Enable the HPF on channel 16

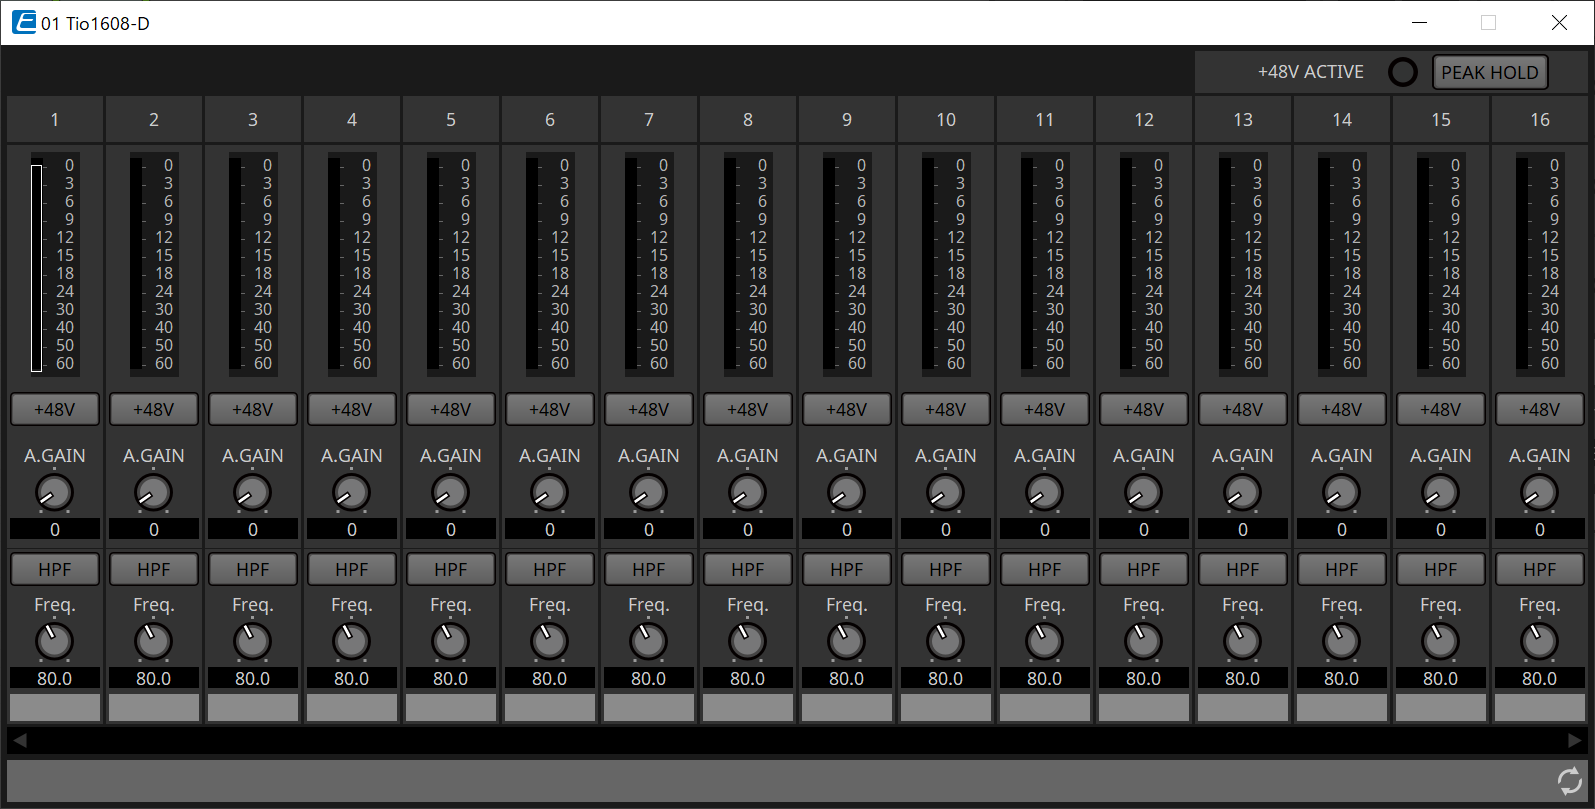click(1539, 569)
